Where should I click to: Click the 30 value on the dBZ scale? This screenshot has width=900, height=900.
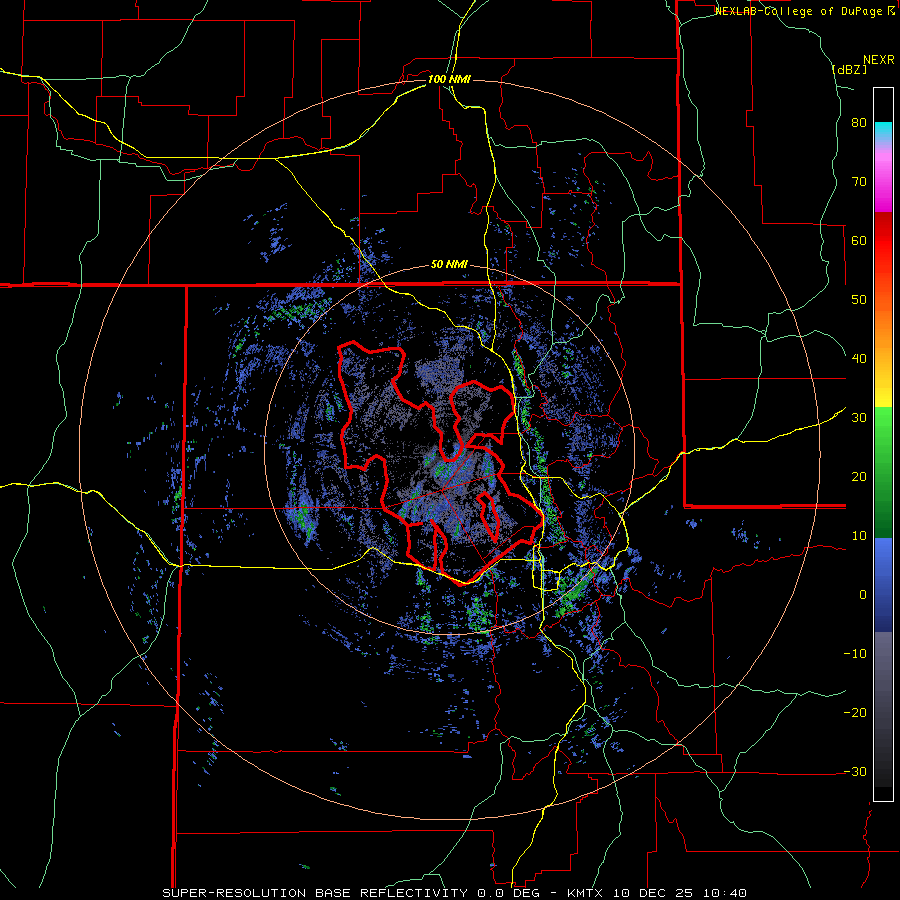tap(859, 418)
